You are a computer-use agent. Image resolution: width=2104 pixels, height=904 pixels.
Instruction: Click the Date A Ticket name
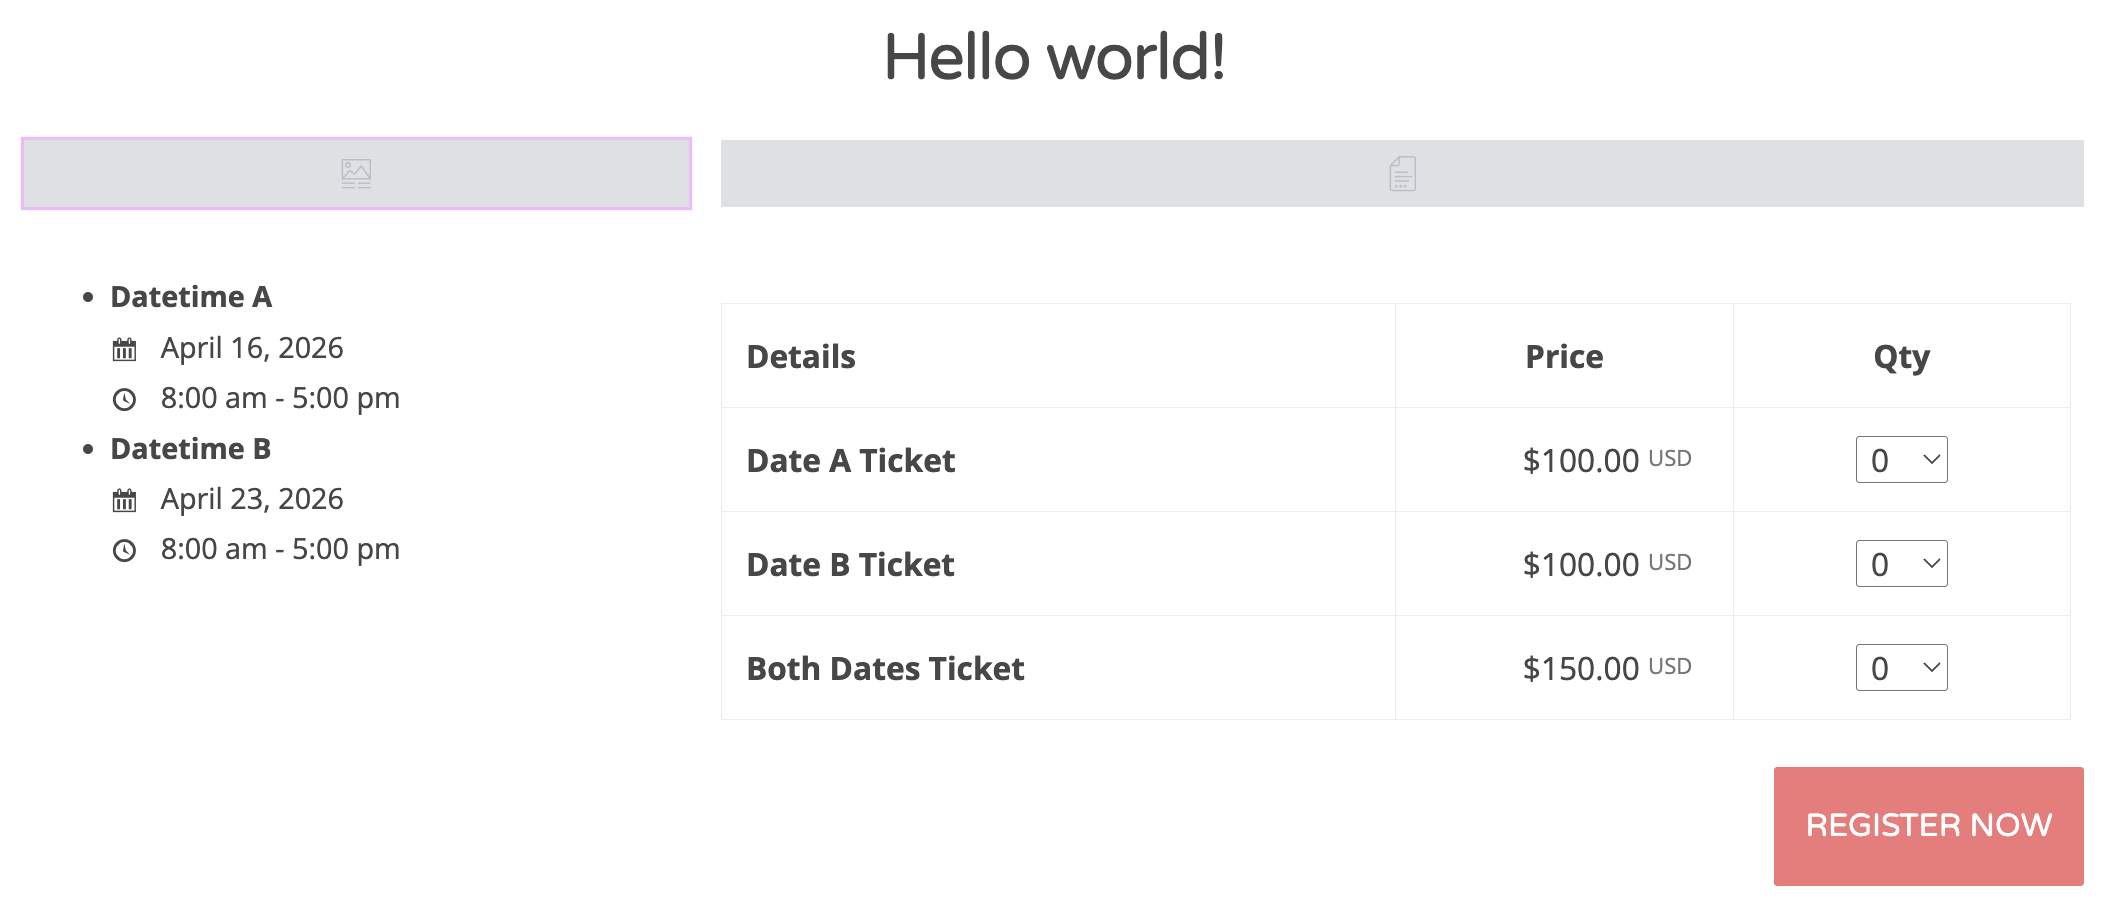click(851, 461)
